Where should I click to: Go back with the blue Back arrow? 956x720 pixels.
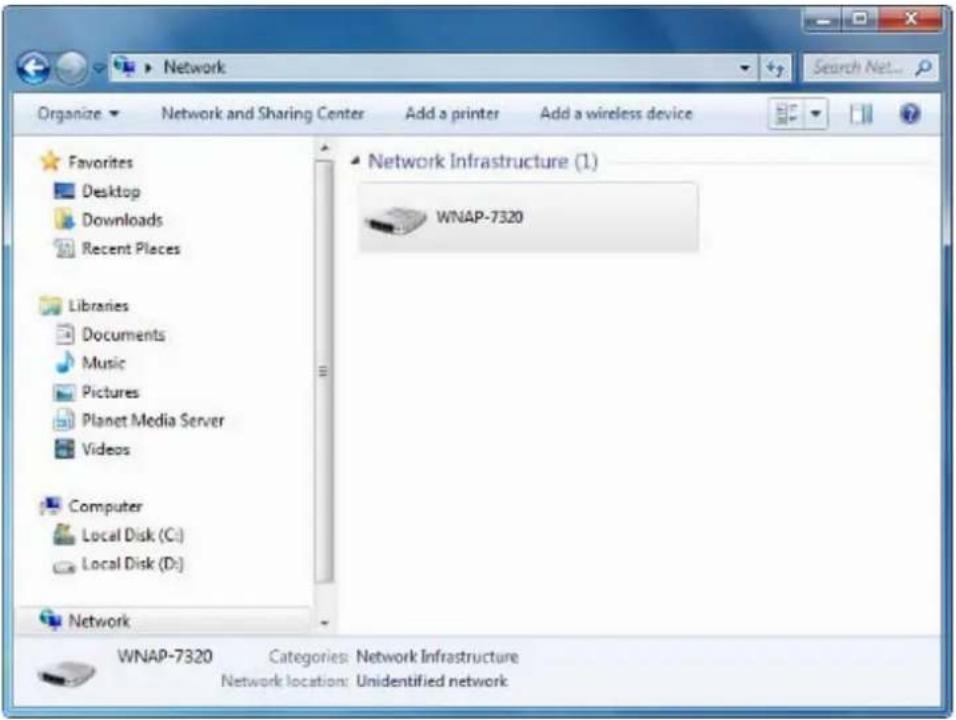(x=34, y=68)
